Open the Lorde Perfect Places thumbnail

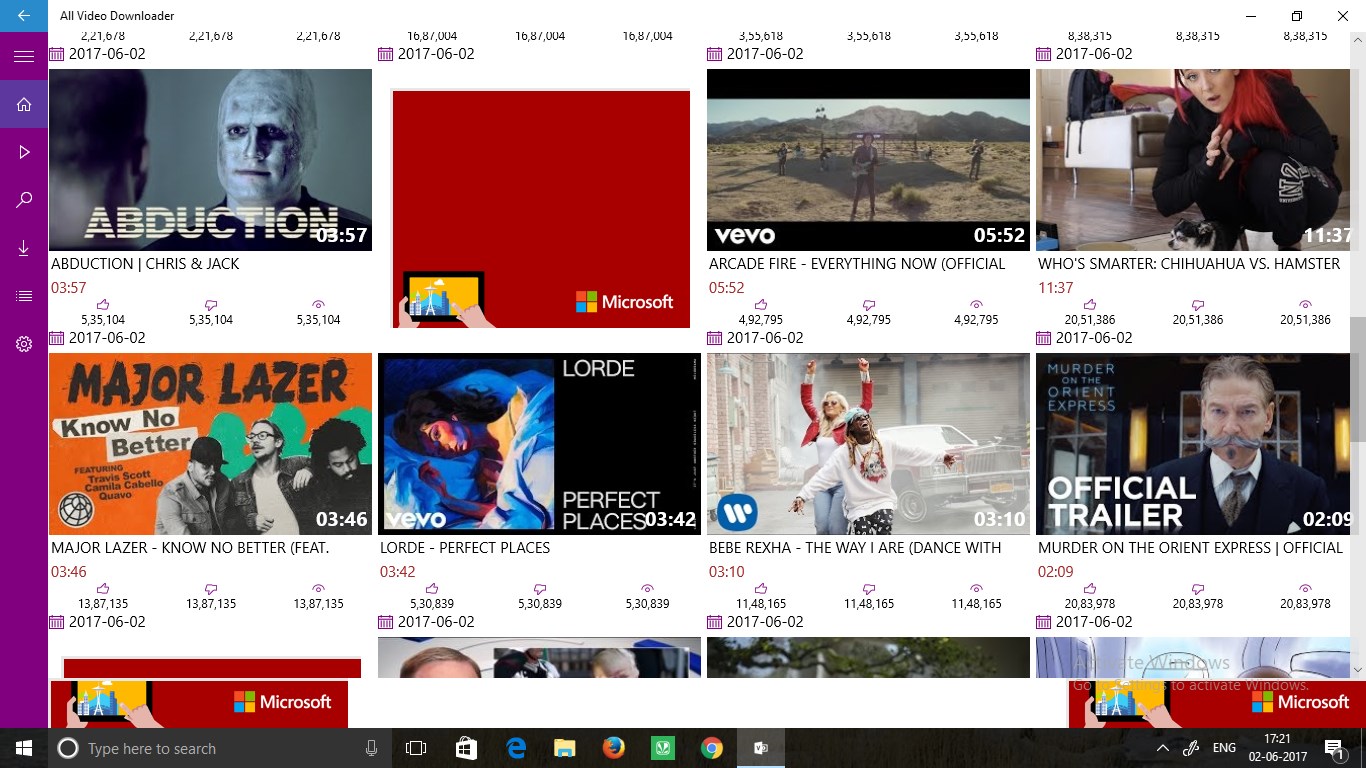(x=539, y=444)
